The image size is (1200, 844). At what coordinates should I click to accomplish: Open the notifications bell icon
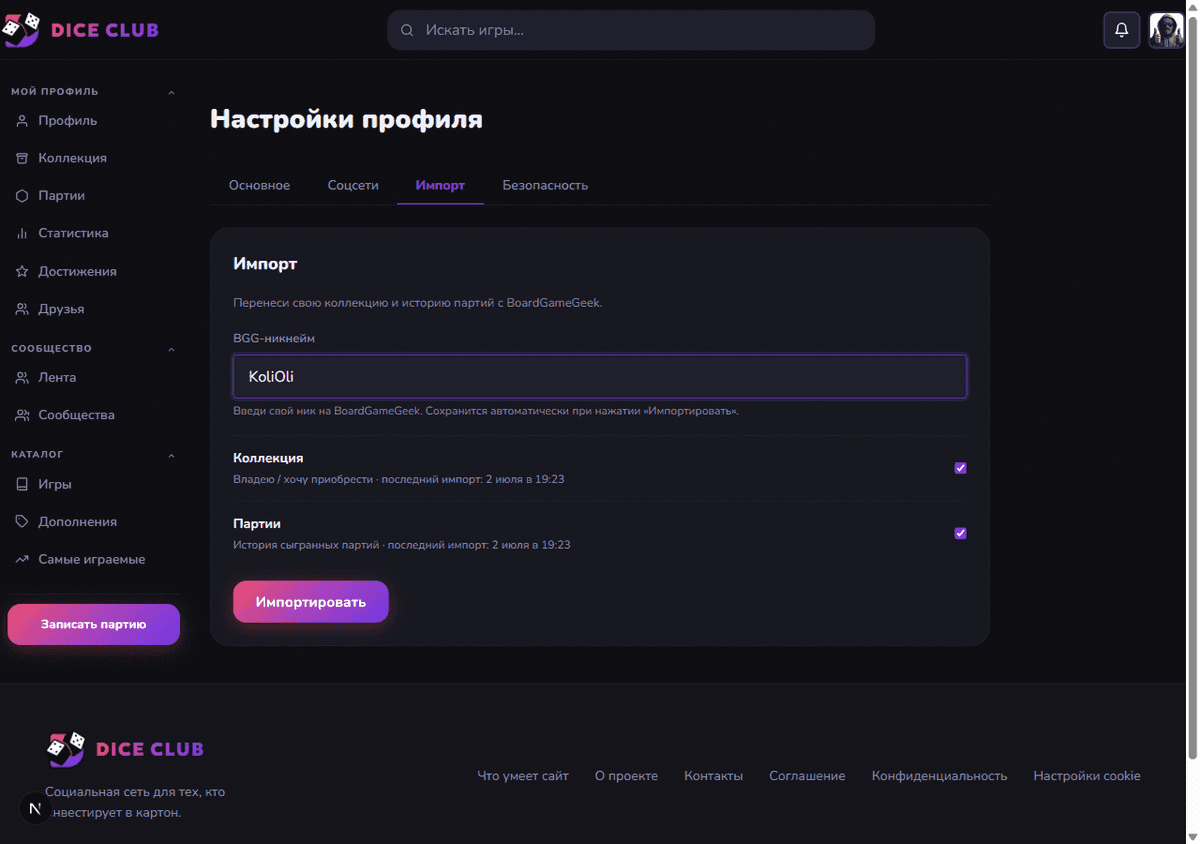point(1121,30)
